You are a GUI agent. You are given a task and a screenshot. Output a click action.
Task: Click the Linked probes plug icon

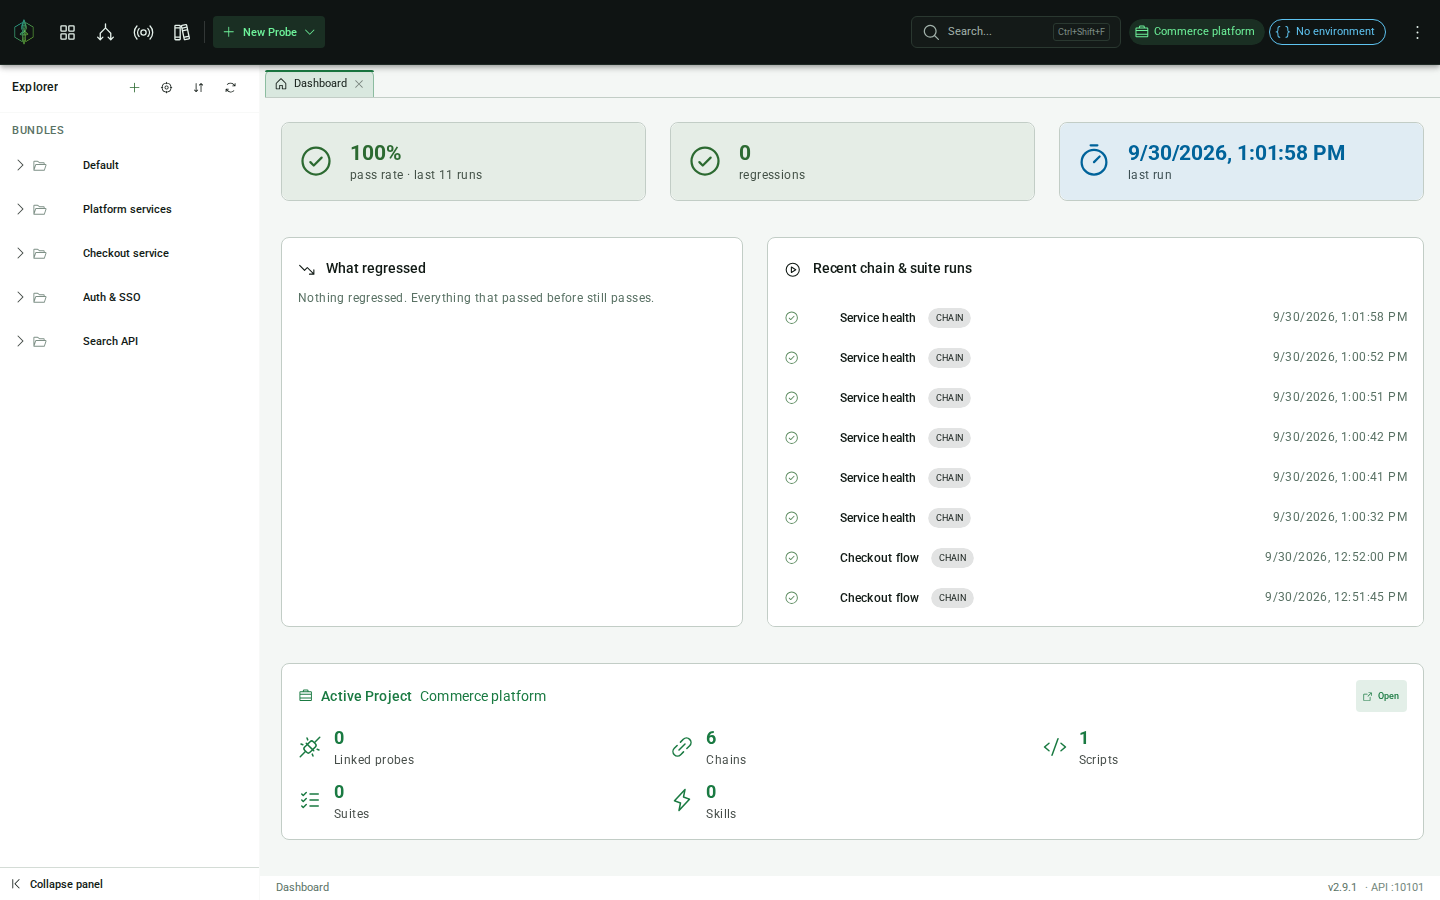click(310, 747)
